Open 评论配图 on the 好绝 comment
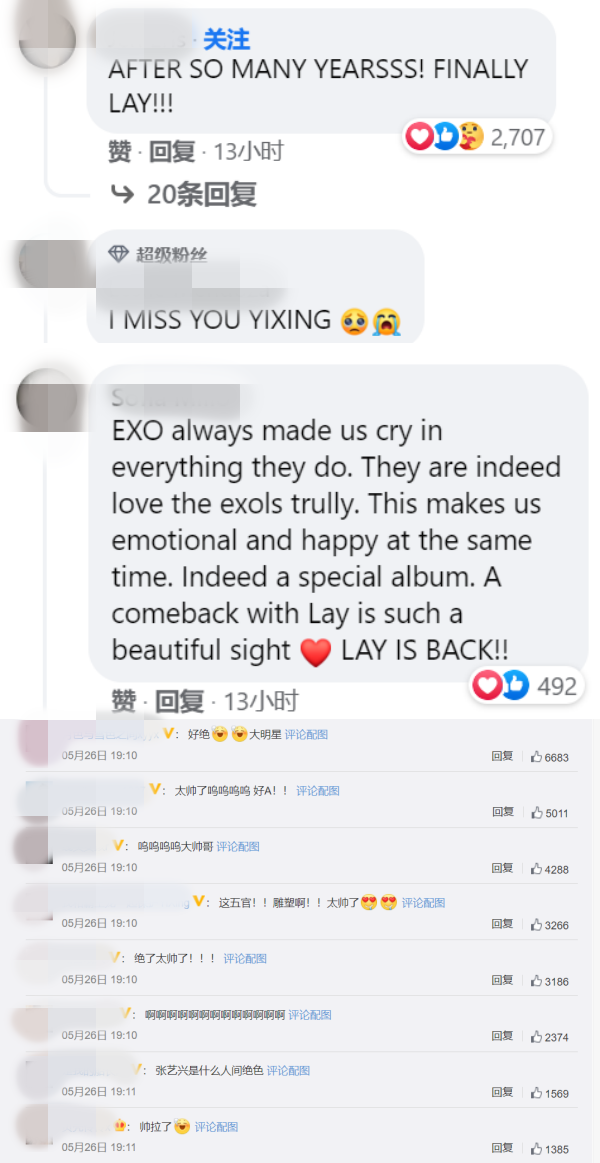The width and height of the screenshot is (600, 1163). pyautogui.click(x=306, y=734)
